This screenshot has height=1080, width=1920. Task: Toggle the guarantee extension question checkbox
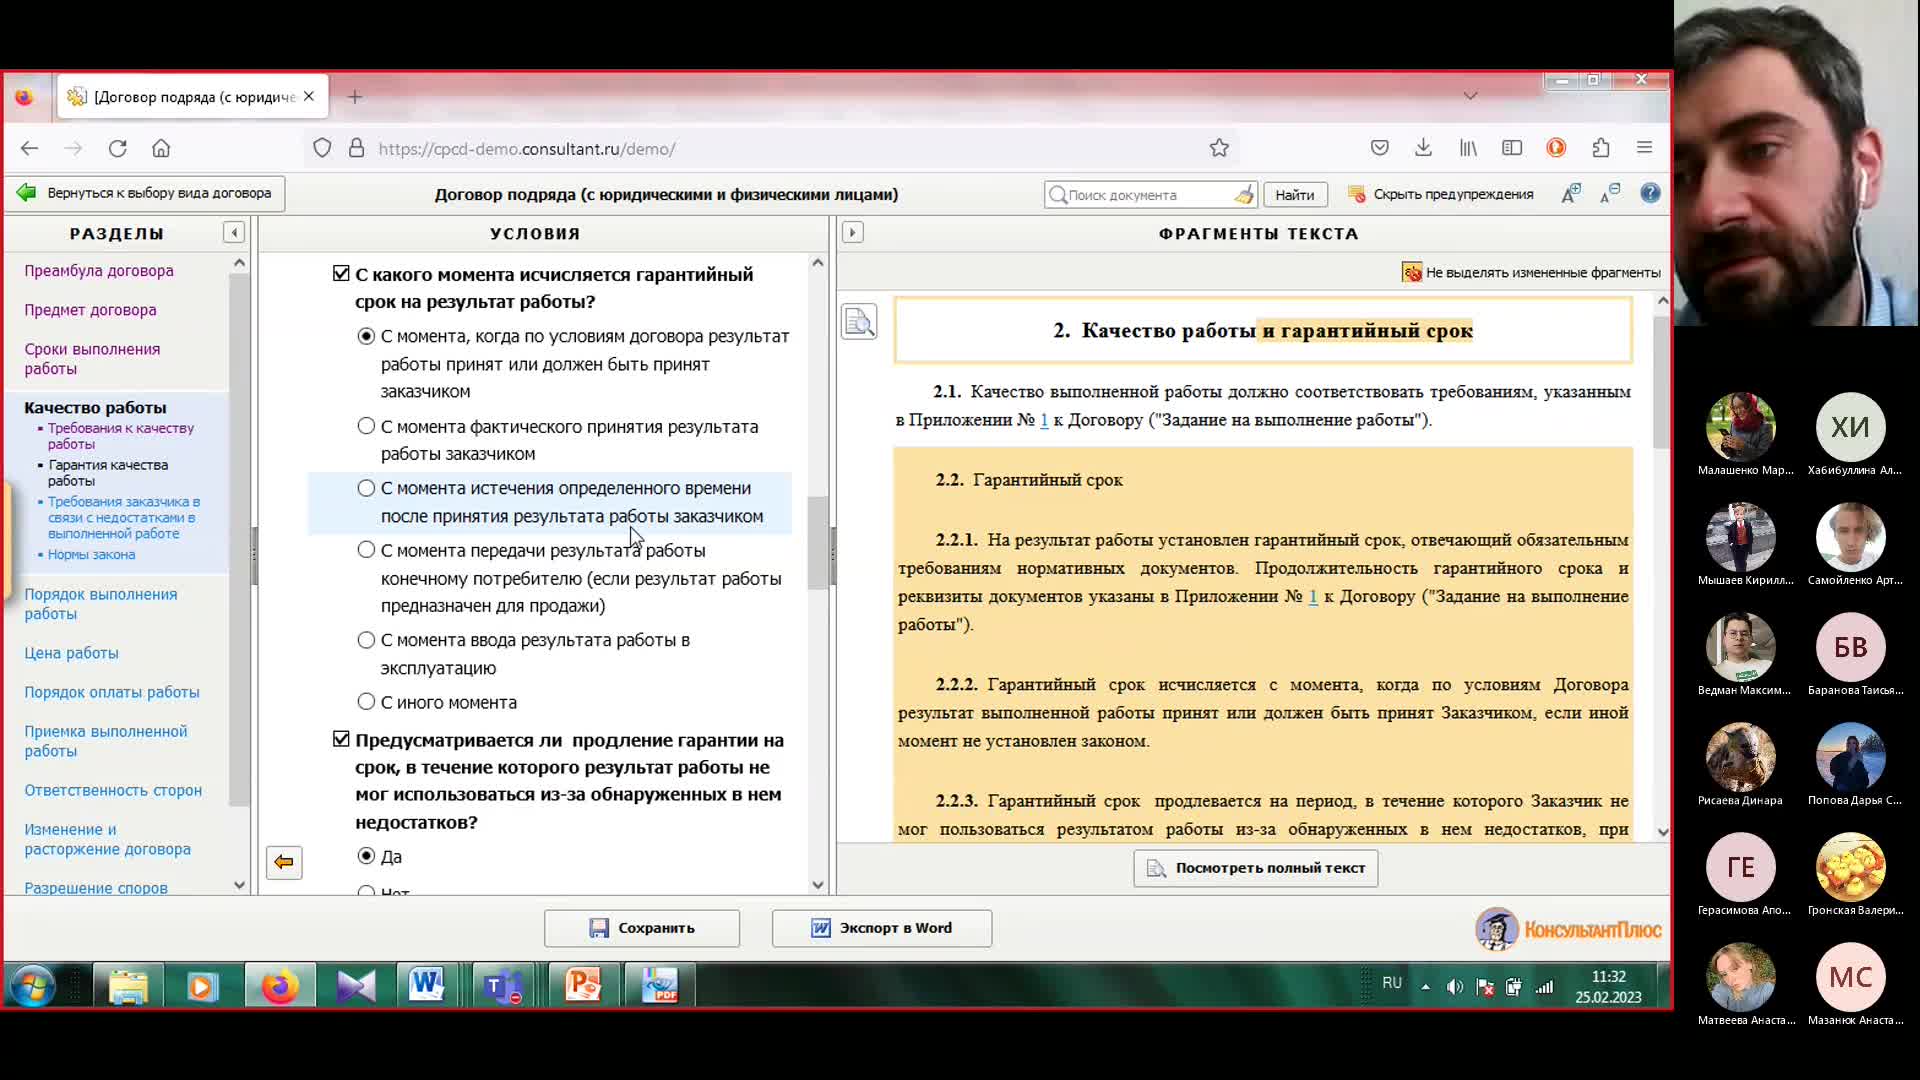pyautogui.click(x=341, y=740)
